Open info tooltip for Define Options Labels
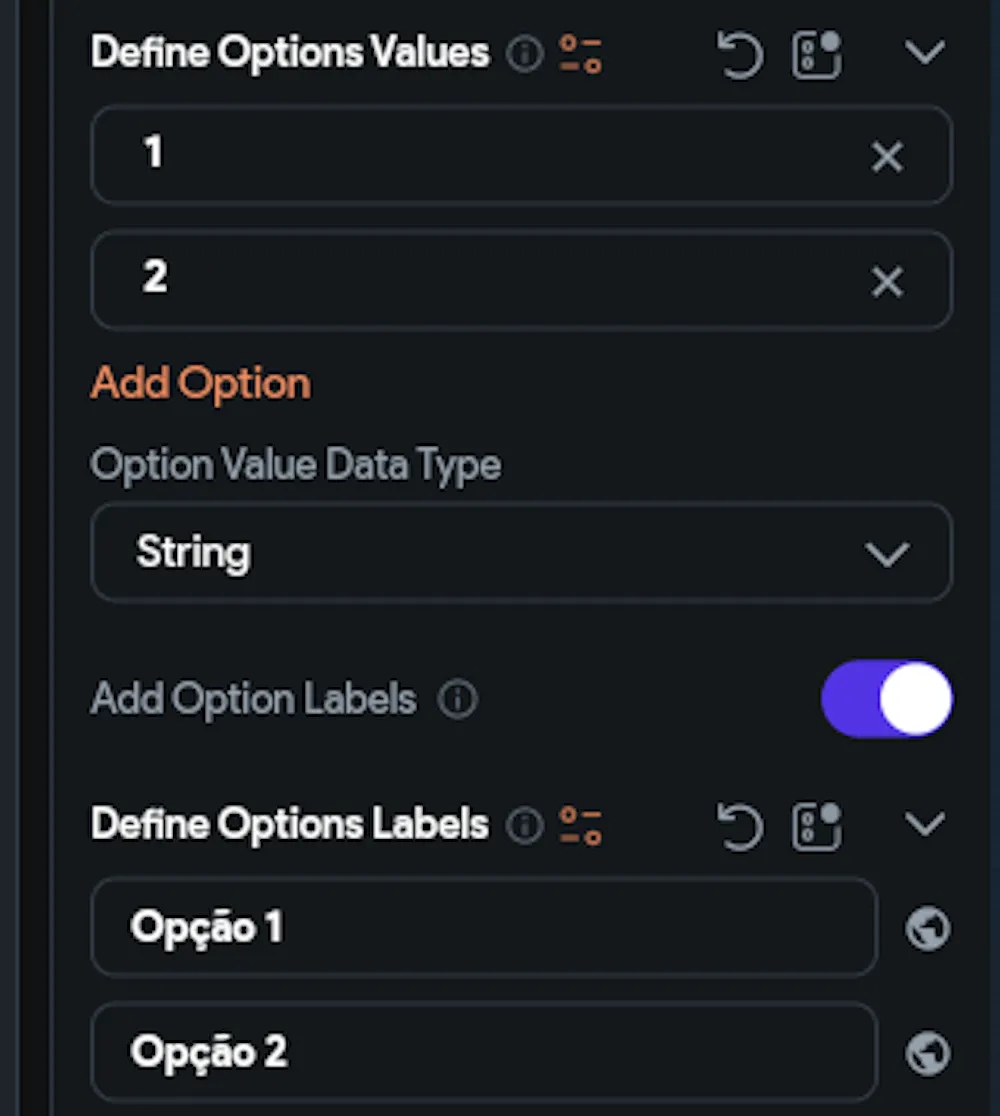 [x=525, y=826]
